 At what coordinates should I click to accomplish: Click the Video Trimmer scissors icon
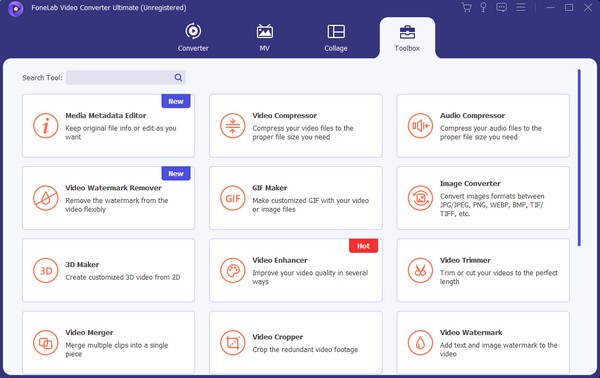tap(420, 270)
